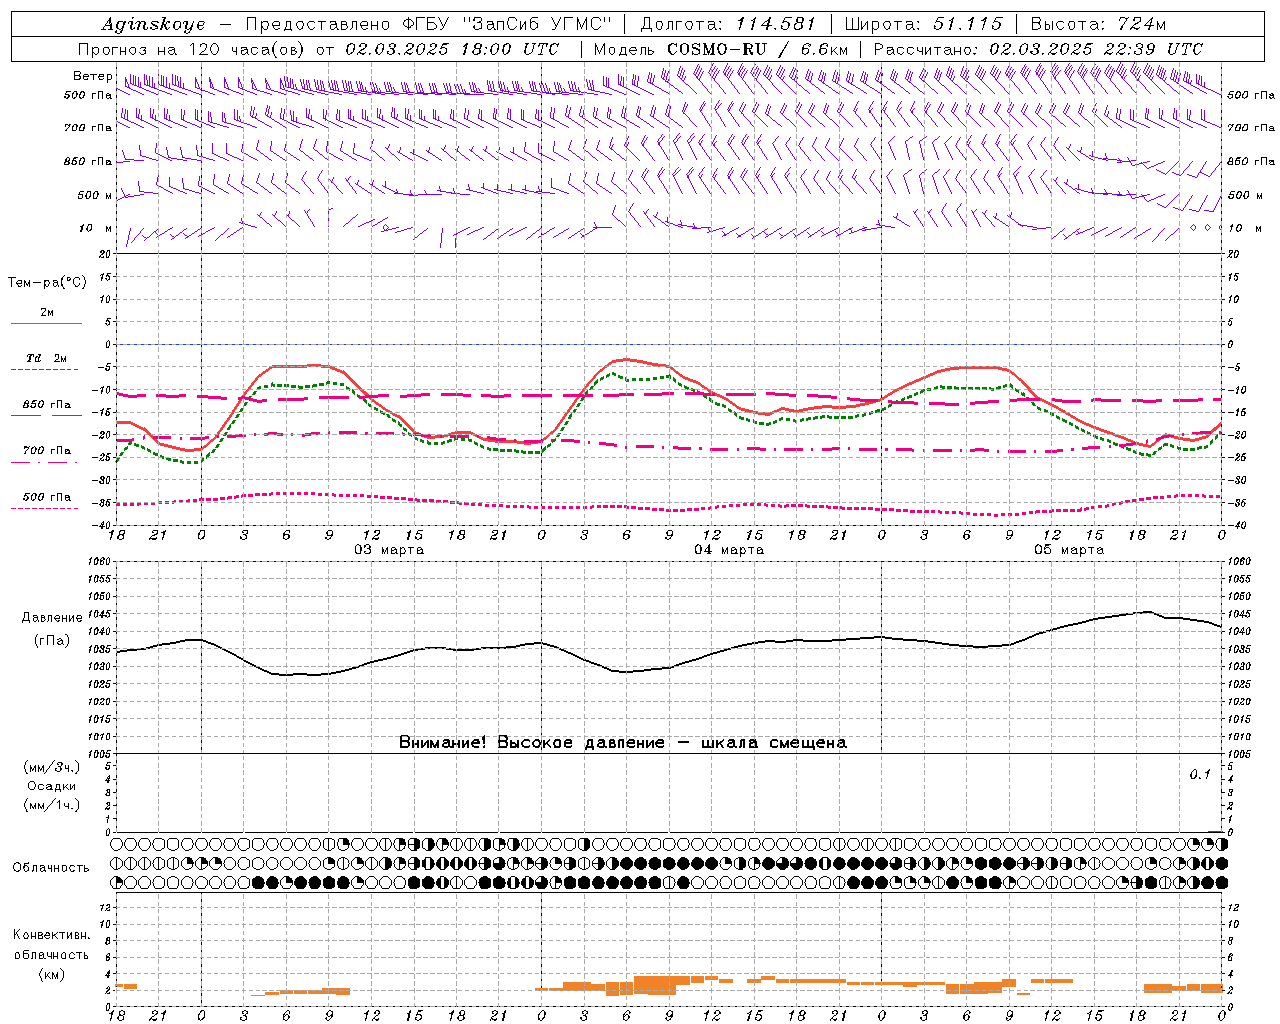Click the "Высота: 724м" elevation text
The height and width of the screenshot is (1024, 1280).
pyautogui.click(x=1098, y=24)
